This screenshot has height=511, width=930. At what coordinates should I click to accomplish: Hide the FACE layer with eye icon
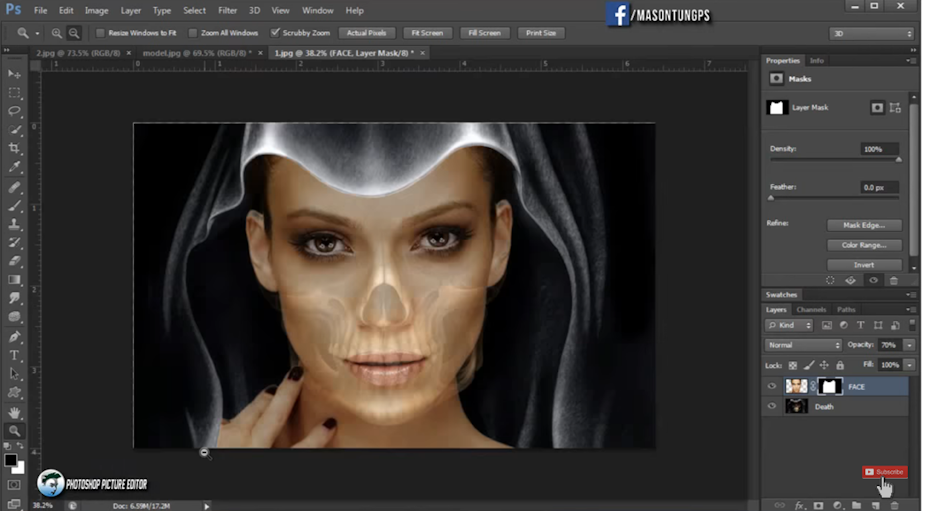pos(771,386)
